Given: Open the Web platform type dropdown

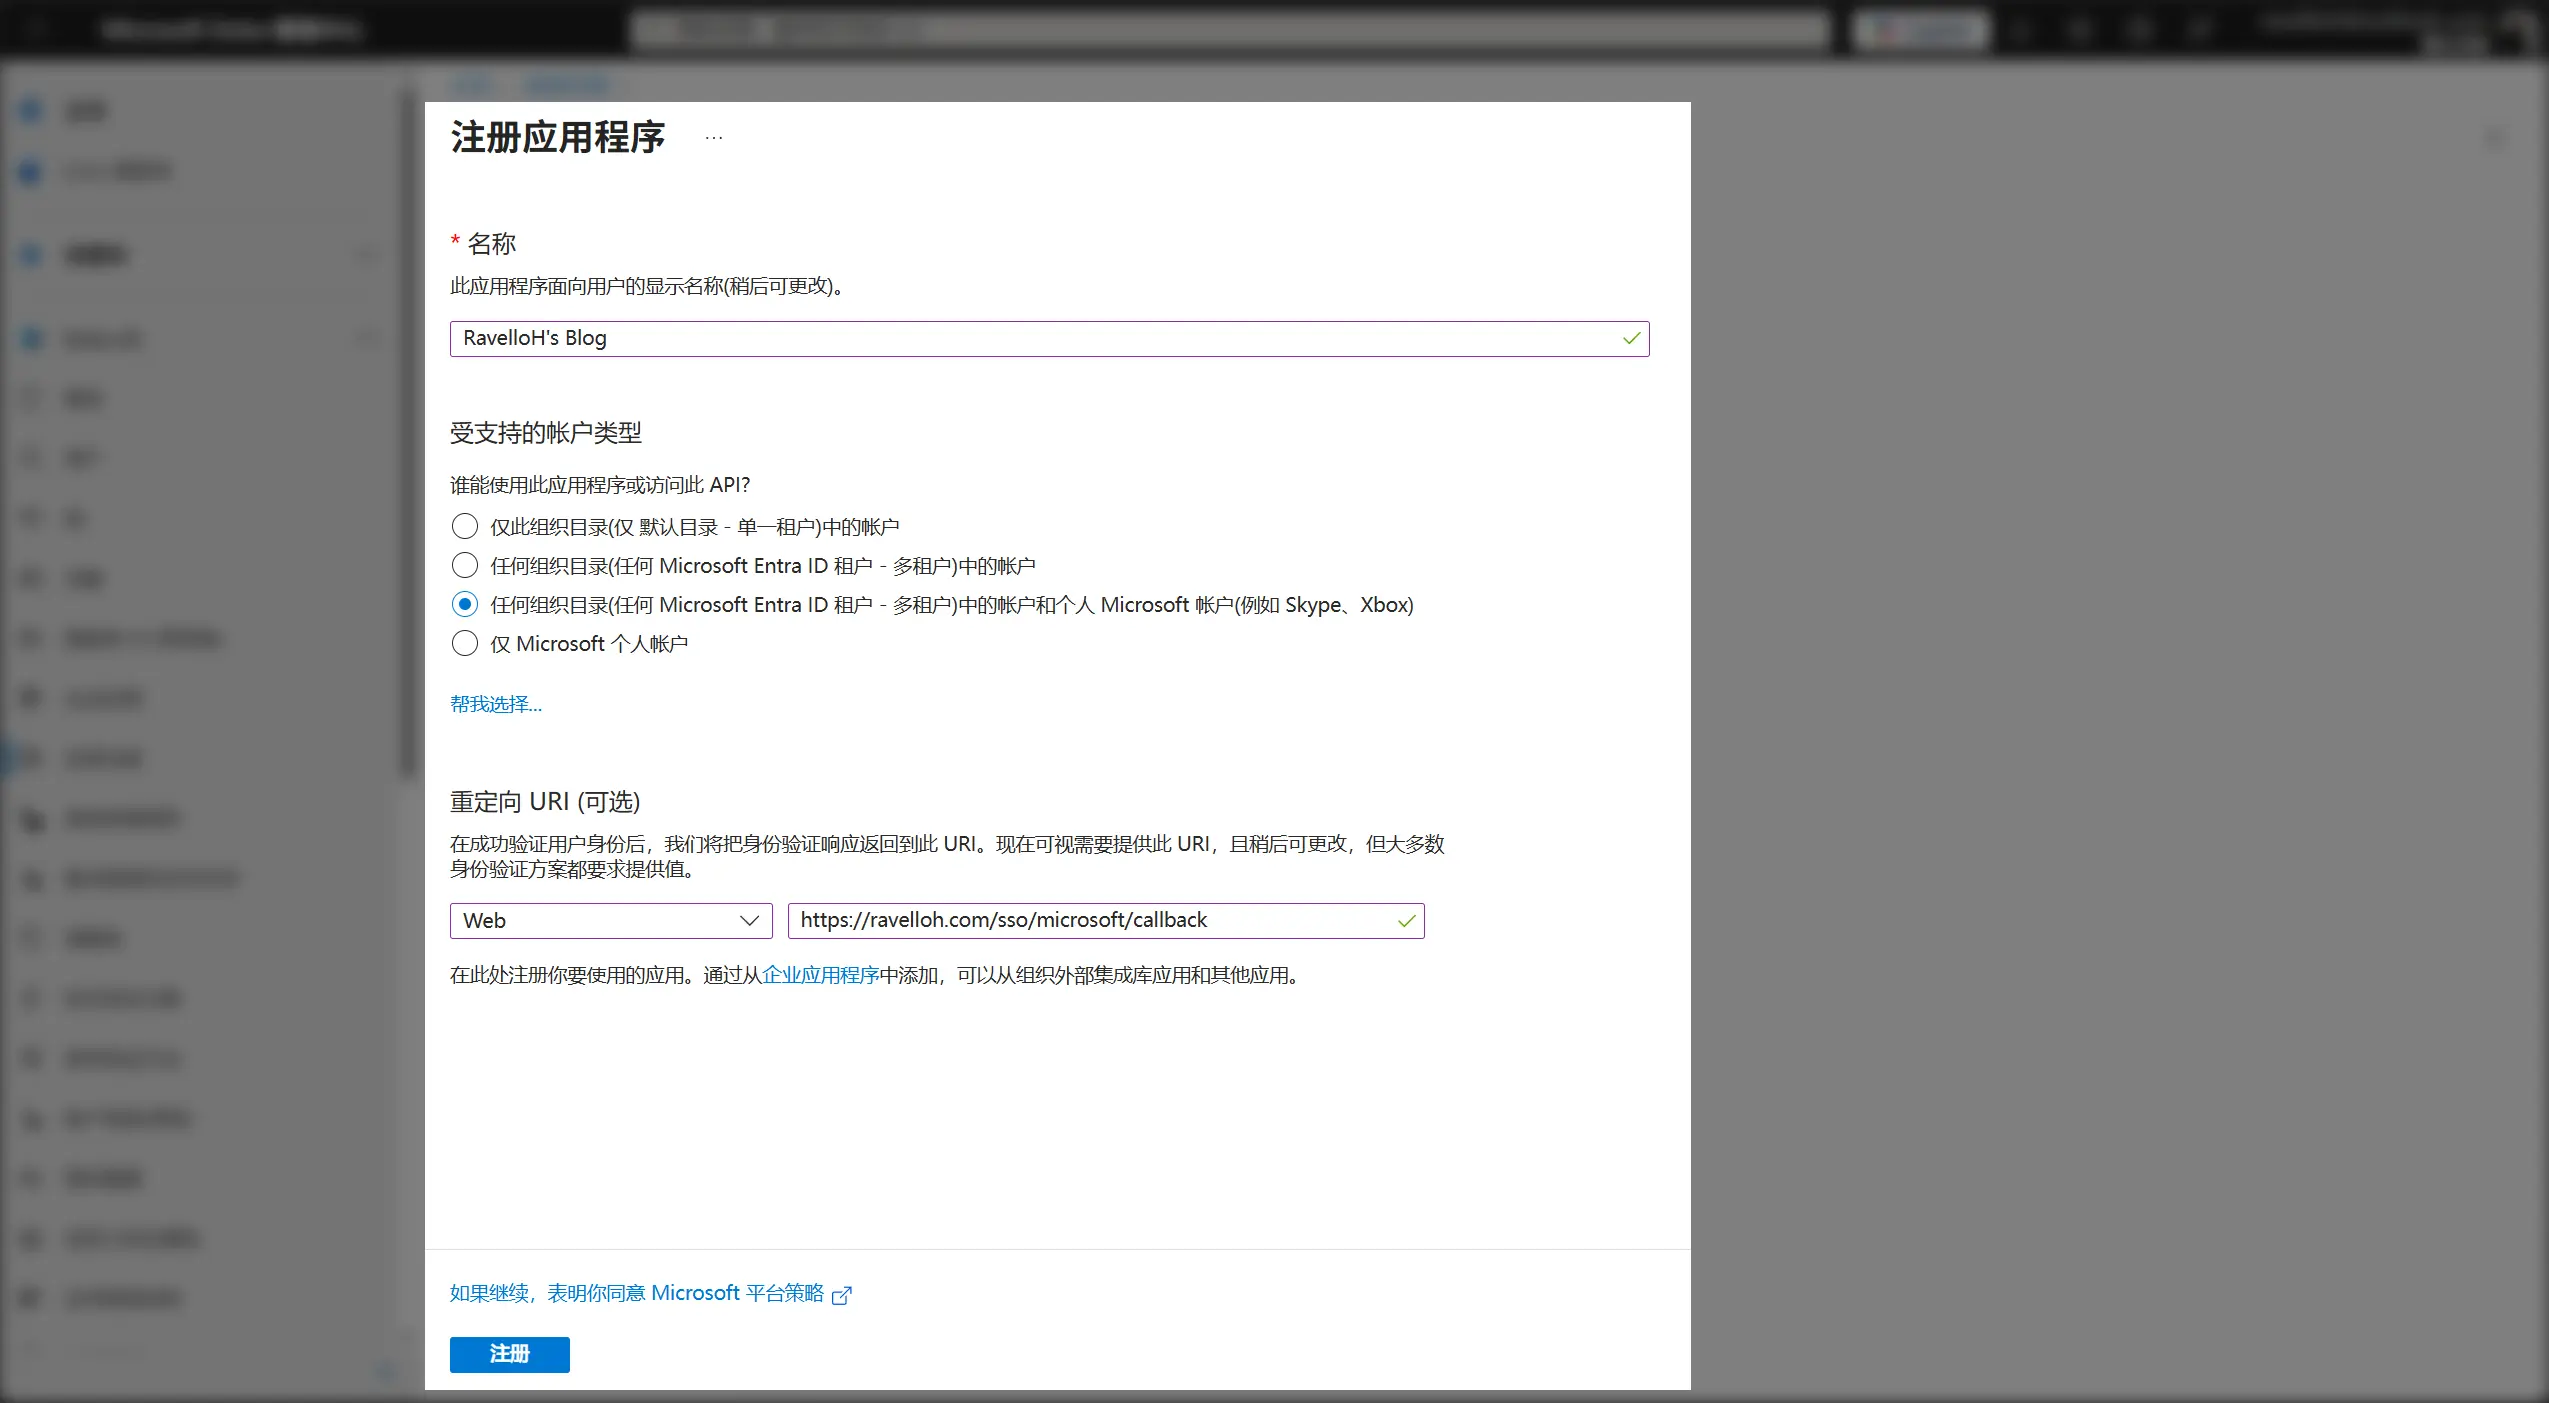Looking at the screenshot, I should coord(610,921).
